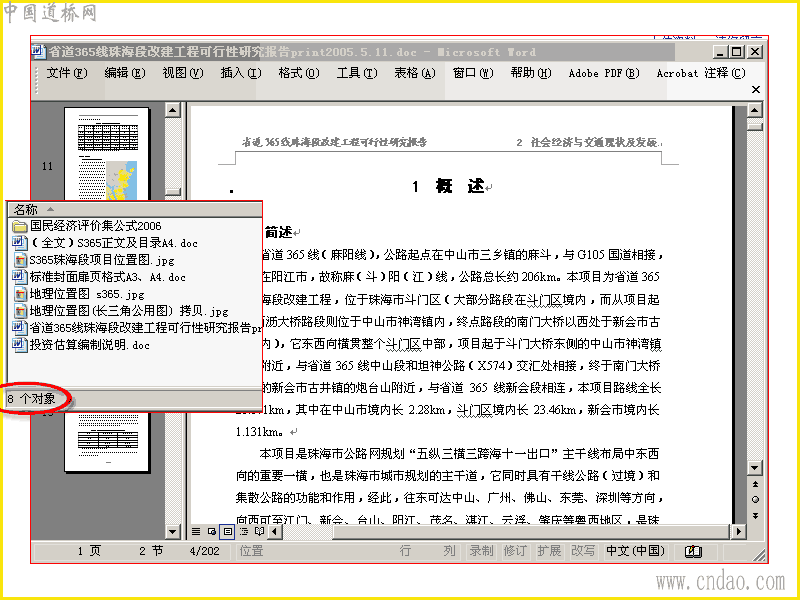Open the Adobe PDF(B) menu
The image size is (800, 600).
(604, 73)
